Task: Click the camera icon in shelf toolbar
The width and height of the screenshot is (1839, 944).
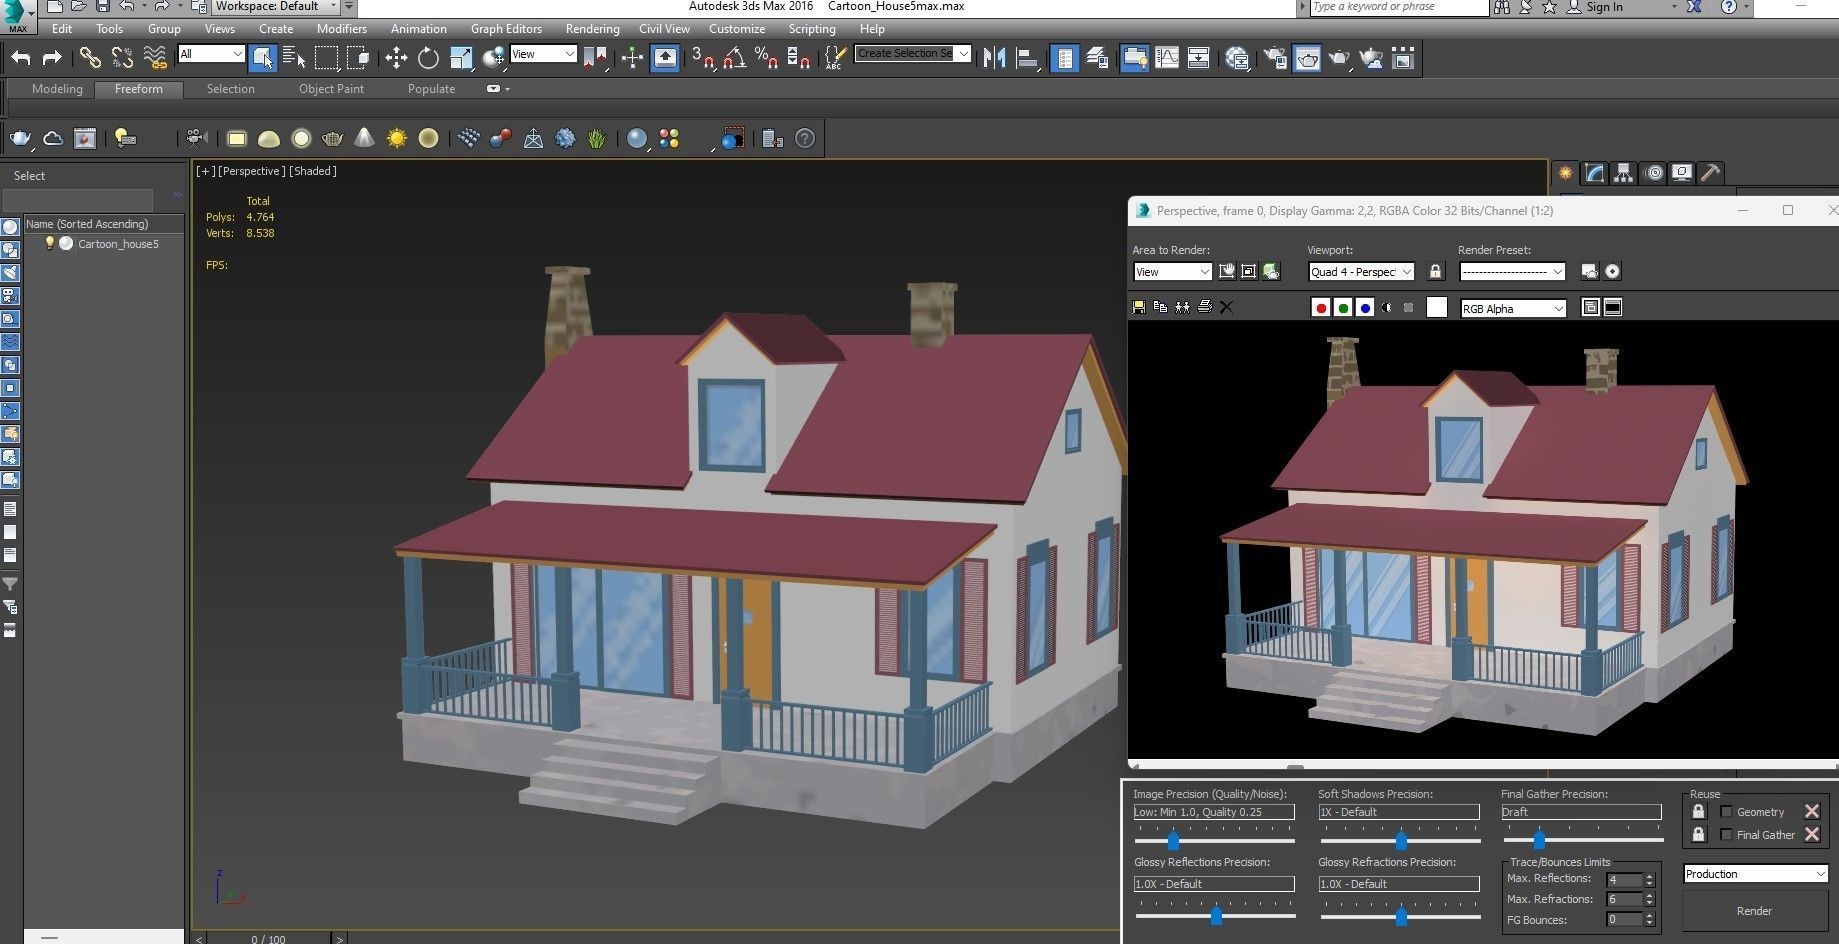Action: click(x=197, y=138)
